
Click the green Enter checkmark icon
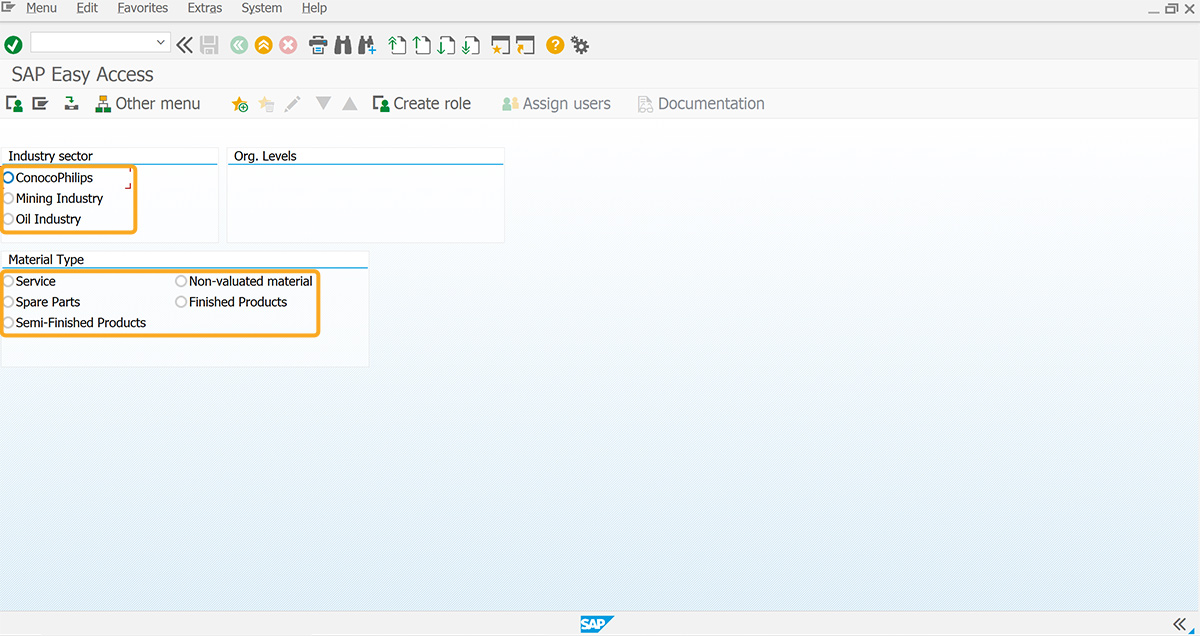click(13, 45)
